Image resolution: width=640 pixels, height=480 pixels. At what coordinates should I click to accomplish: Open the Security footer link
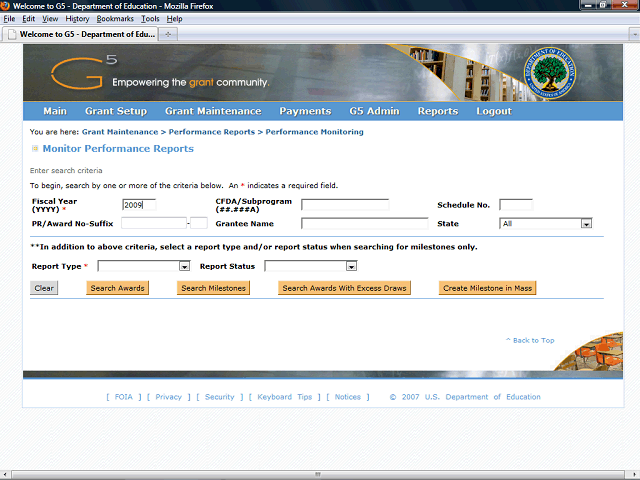220,397
